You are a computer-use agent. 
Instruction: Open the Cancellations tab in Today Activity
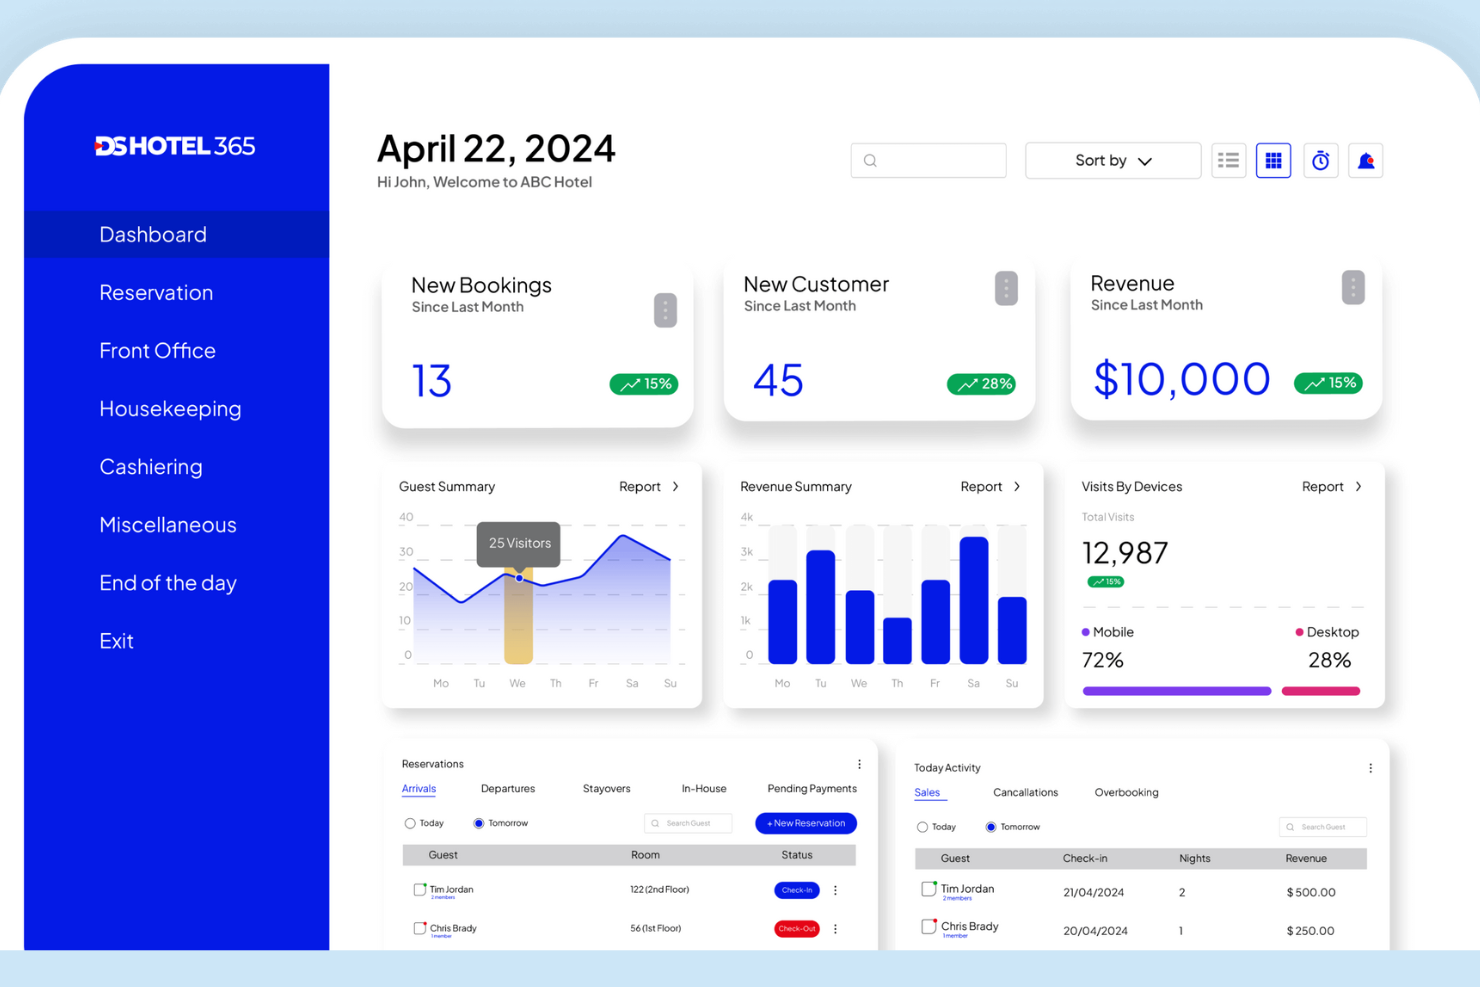click(x=1025, y=792)
